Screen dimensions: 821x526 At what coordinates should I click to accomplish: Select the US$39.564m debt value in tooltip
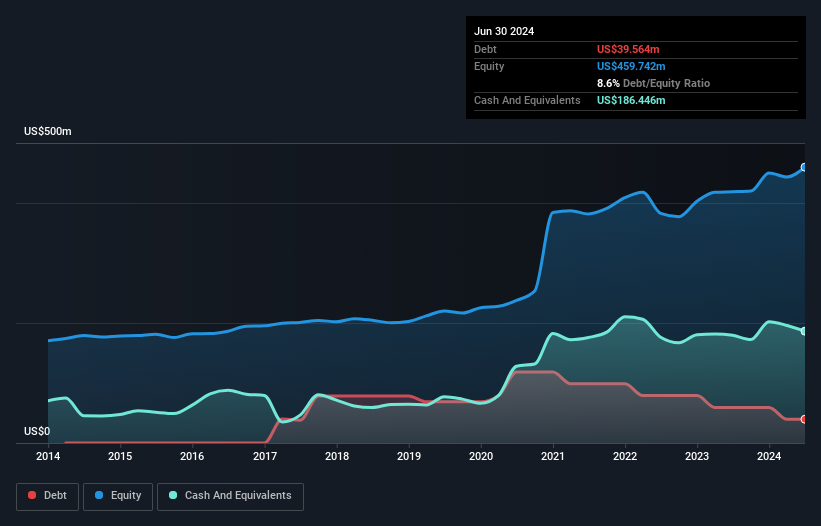(630, 49)
